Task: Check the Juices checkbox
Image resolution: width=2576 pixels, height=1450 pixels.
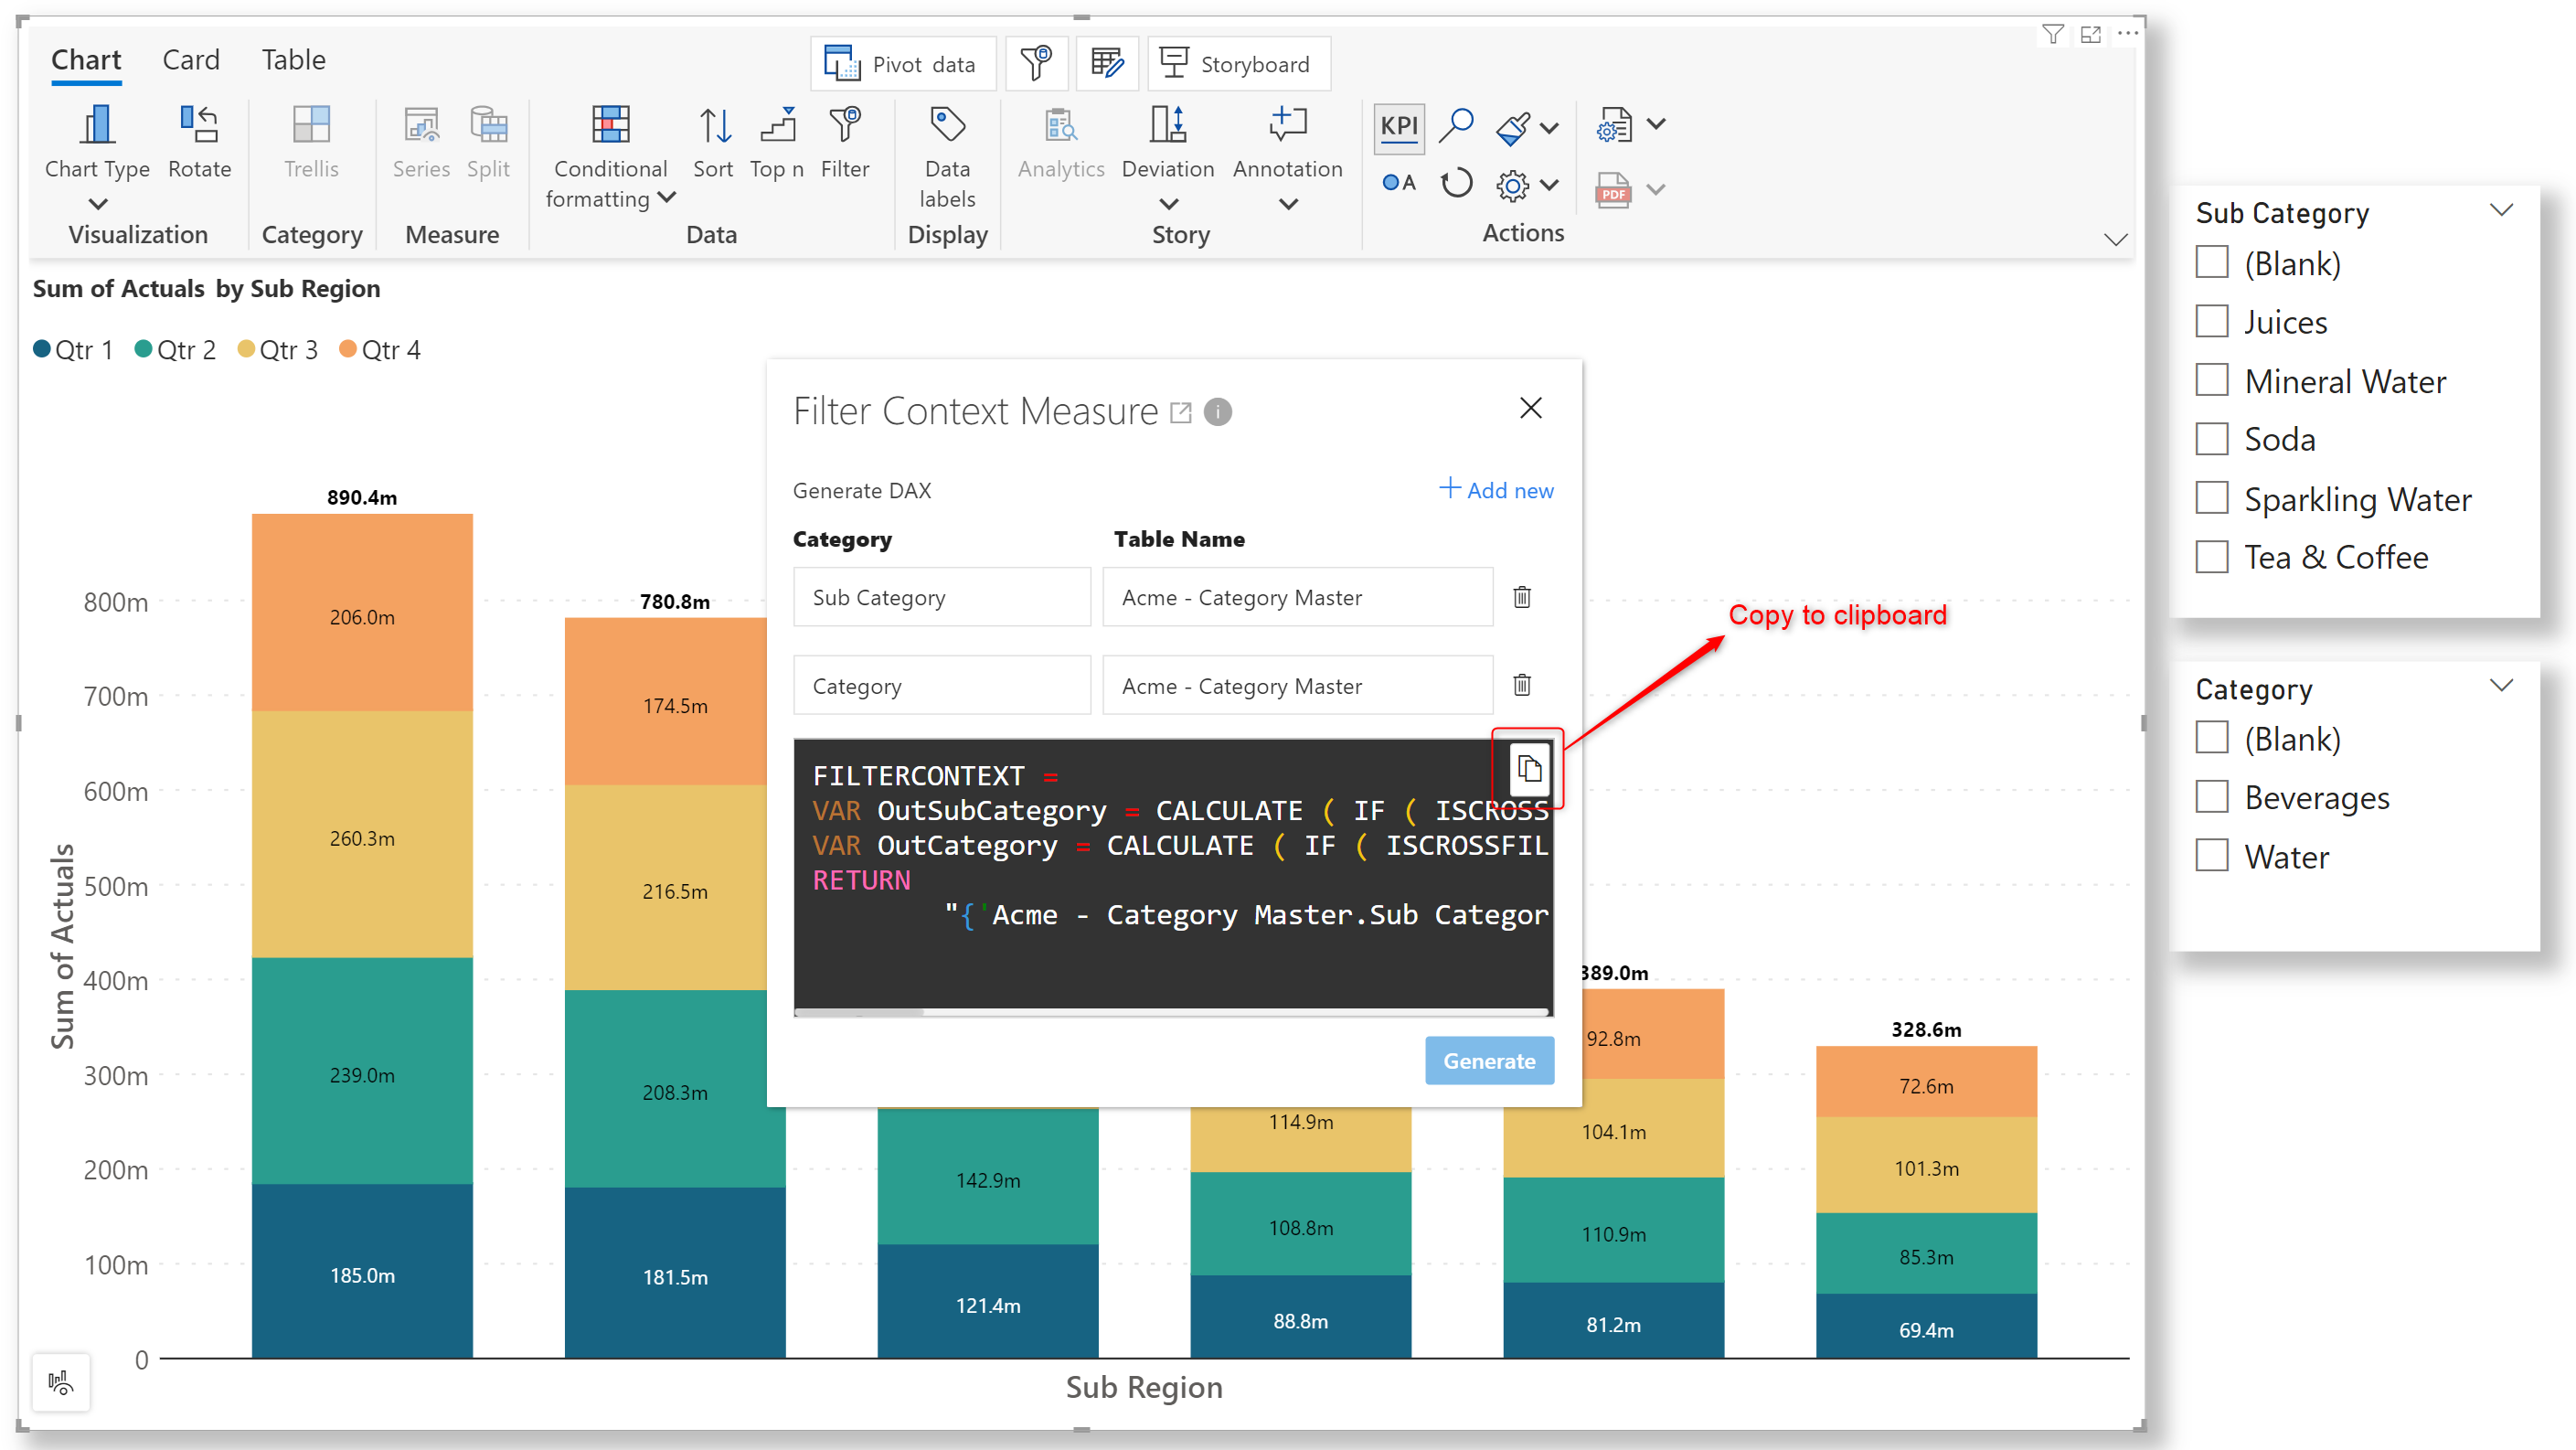Action: [2211, 321]
